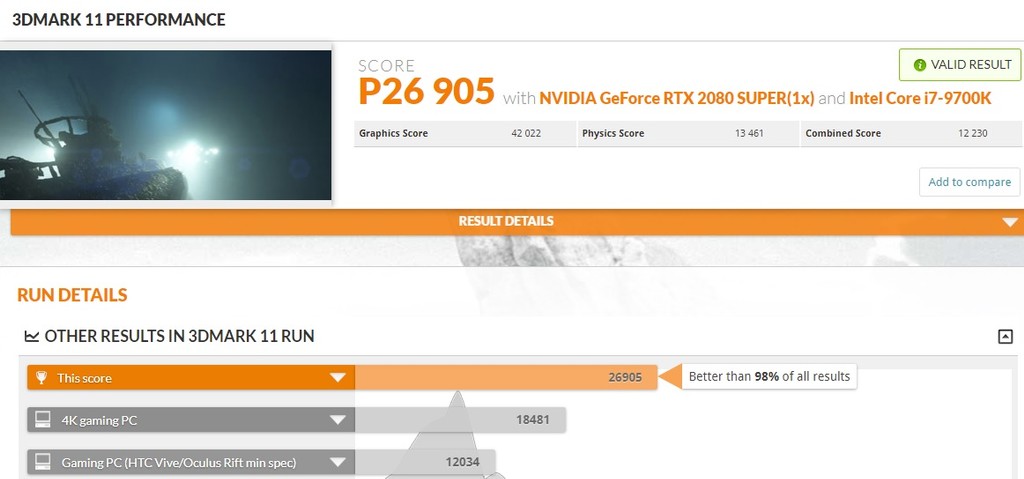
Task: Expand the 4K gaming PC dropdown arrow
Action: 338,420
